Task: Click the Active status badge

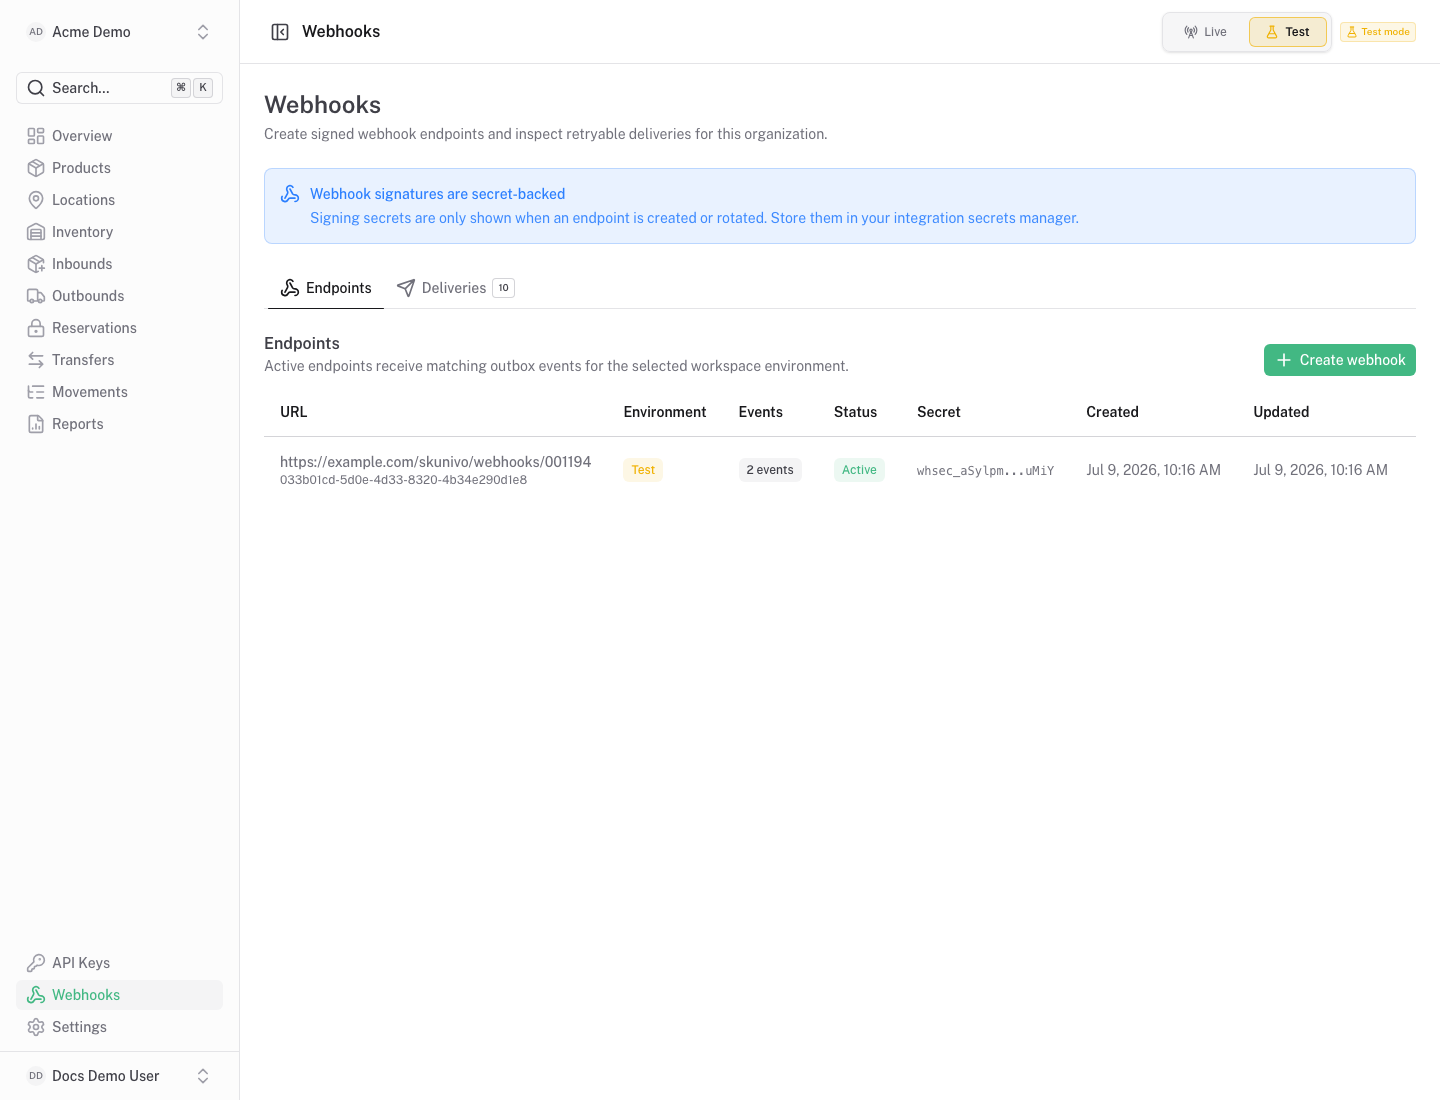Action: click(x=859, y=470)
